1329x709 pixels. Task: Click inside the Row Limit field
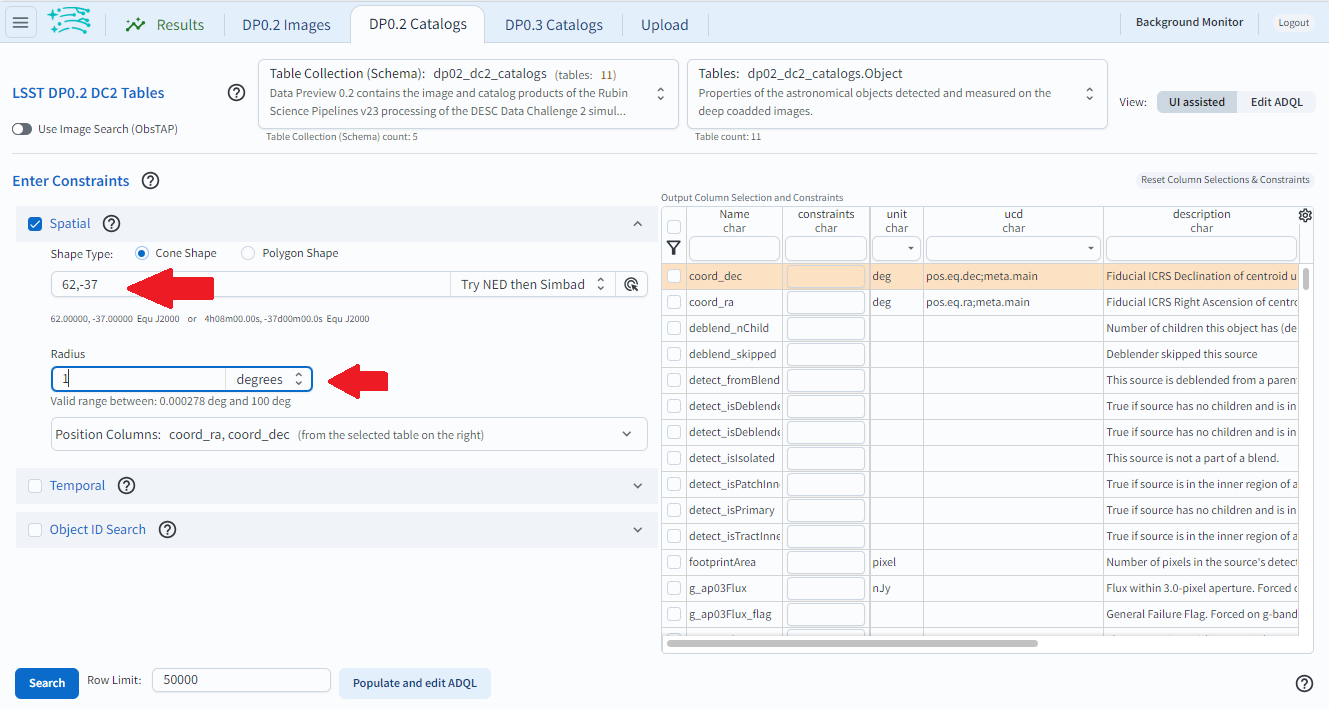(x=240, y=679)
